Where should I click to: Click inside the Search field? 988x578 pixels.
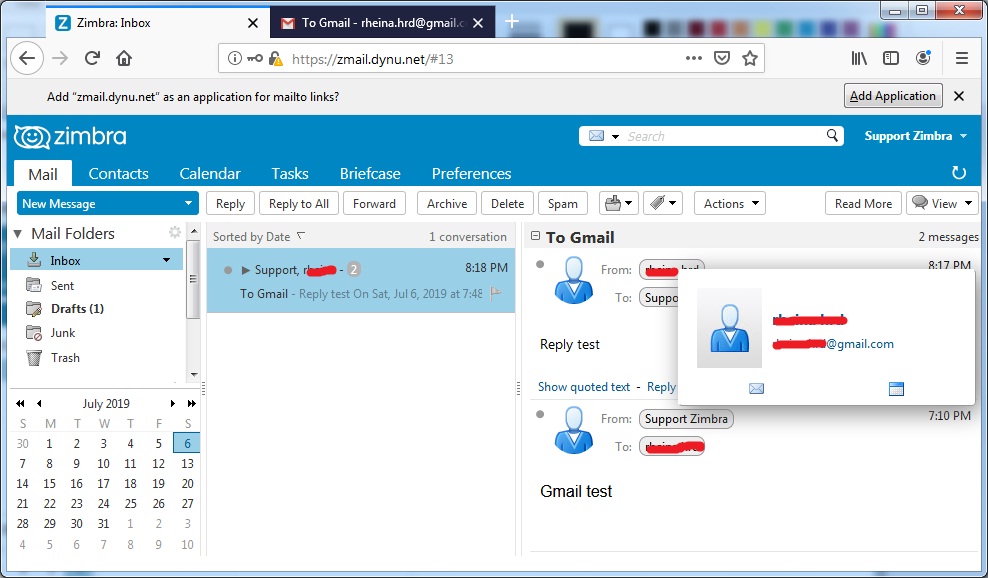[720, 135]
